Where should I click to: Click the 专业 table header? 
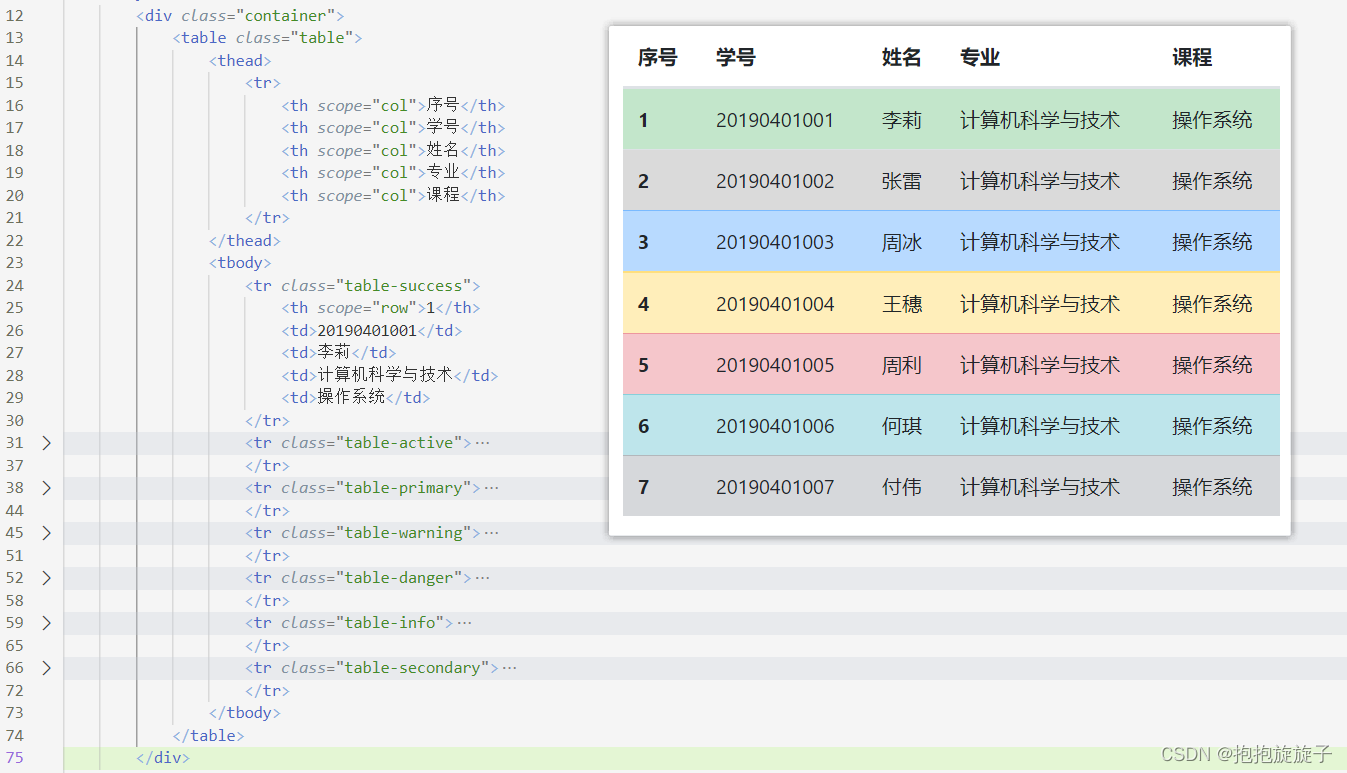point(980,58)
